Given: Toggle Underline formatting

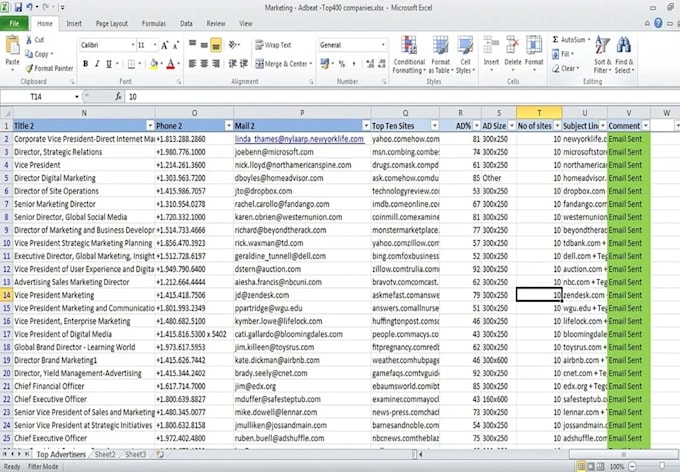Looking at the screenshot, I should click(x=109, y=64).
